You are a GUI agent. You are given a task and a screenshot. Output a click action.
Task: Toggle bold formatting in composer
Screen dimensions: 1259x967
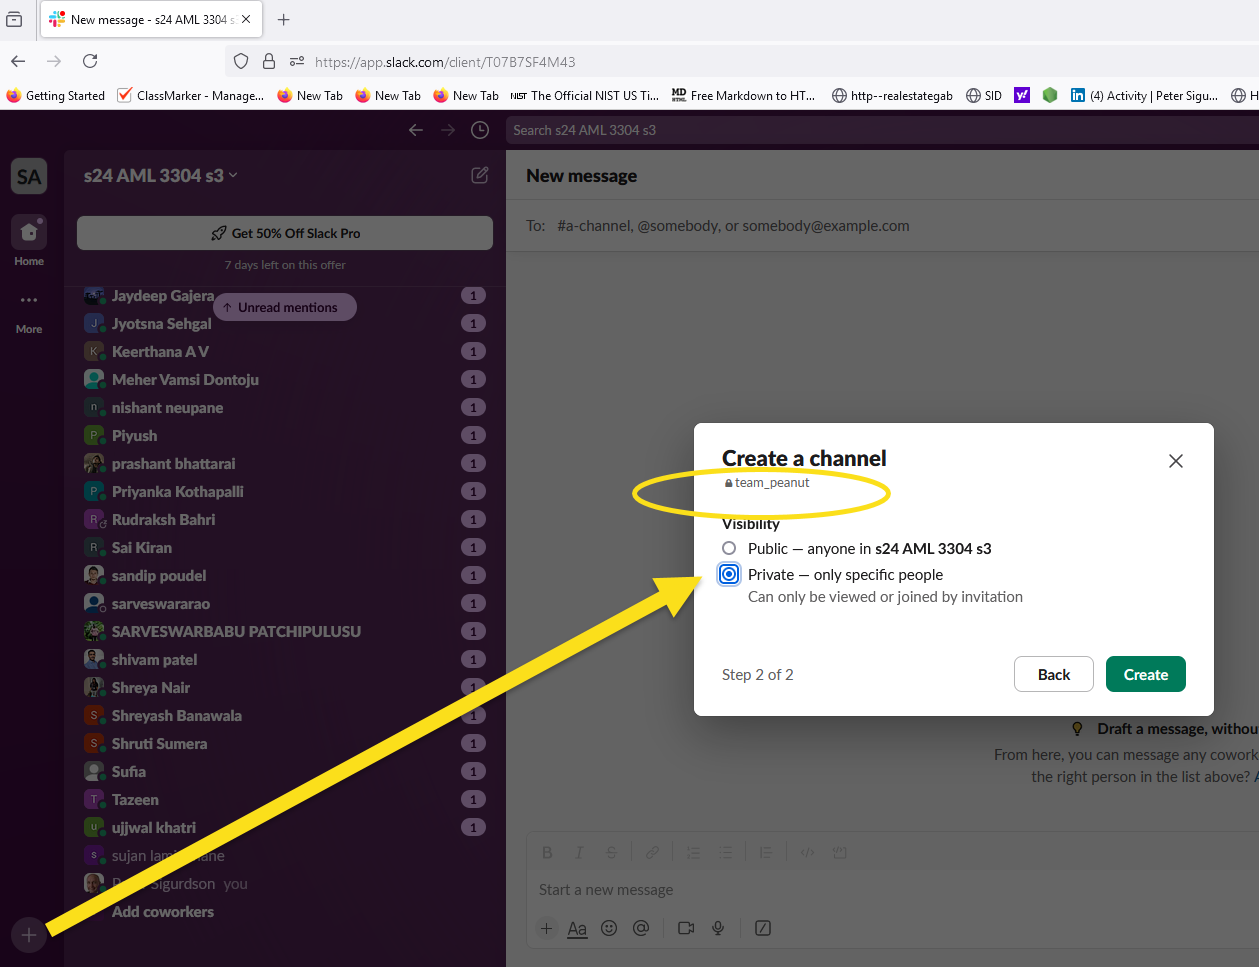click(547, 852)
